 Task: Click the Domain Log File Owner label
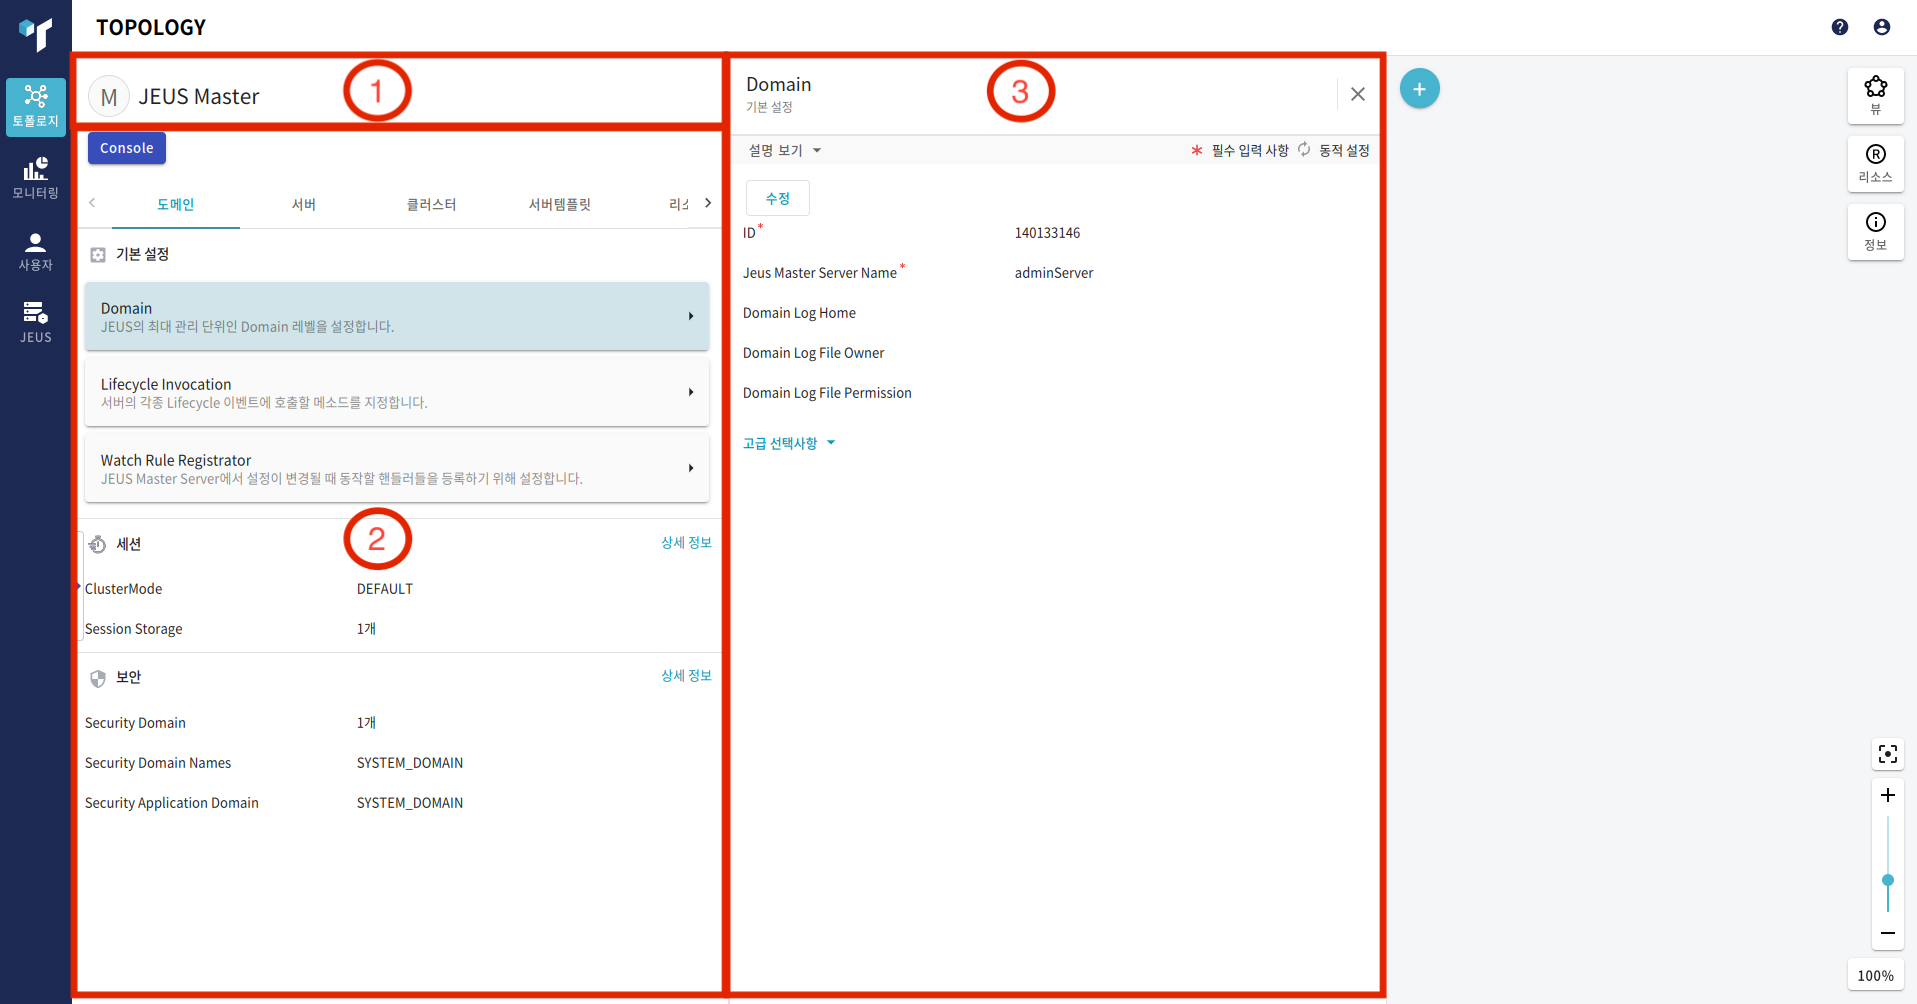pyautogui.click(x=813, y=353)
